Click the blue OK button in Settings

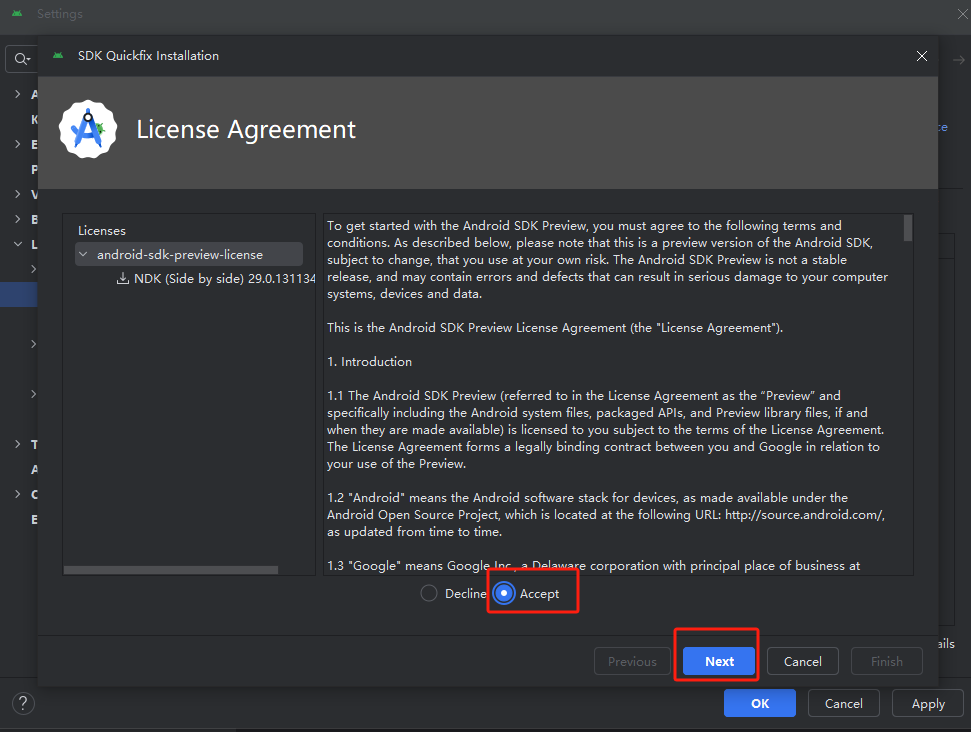760,704
